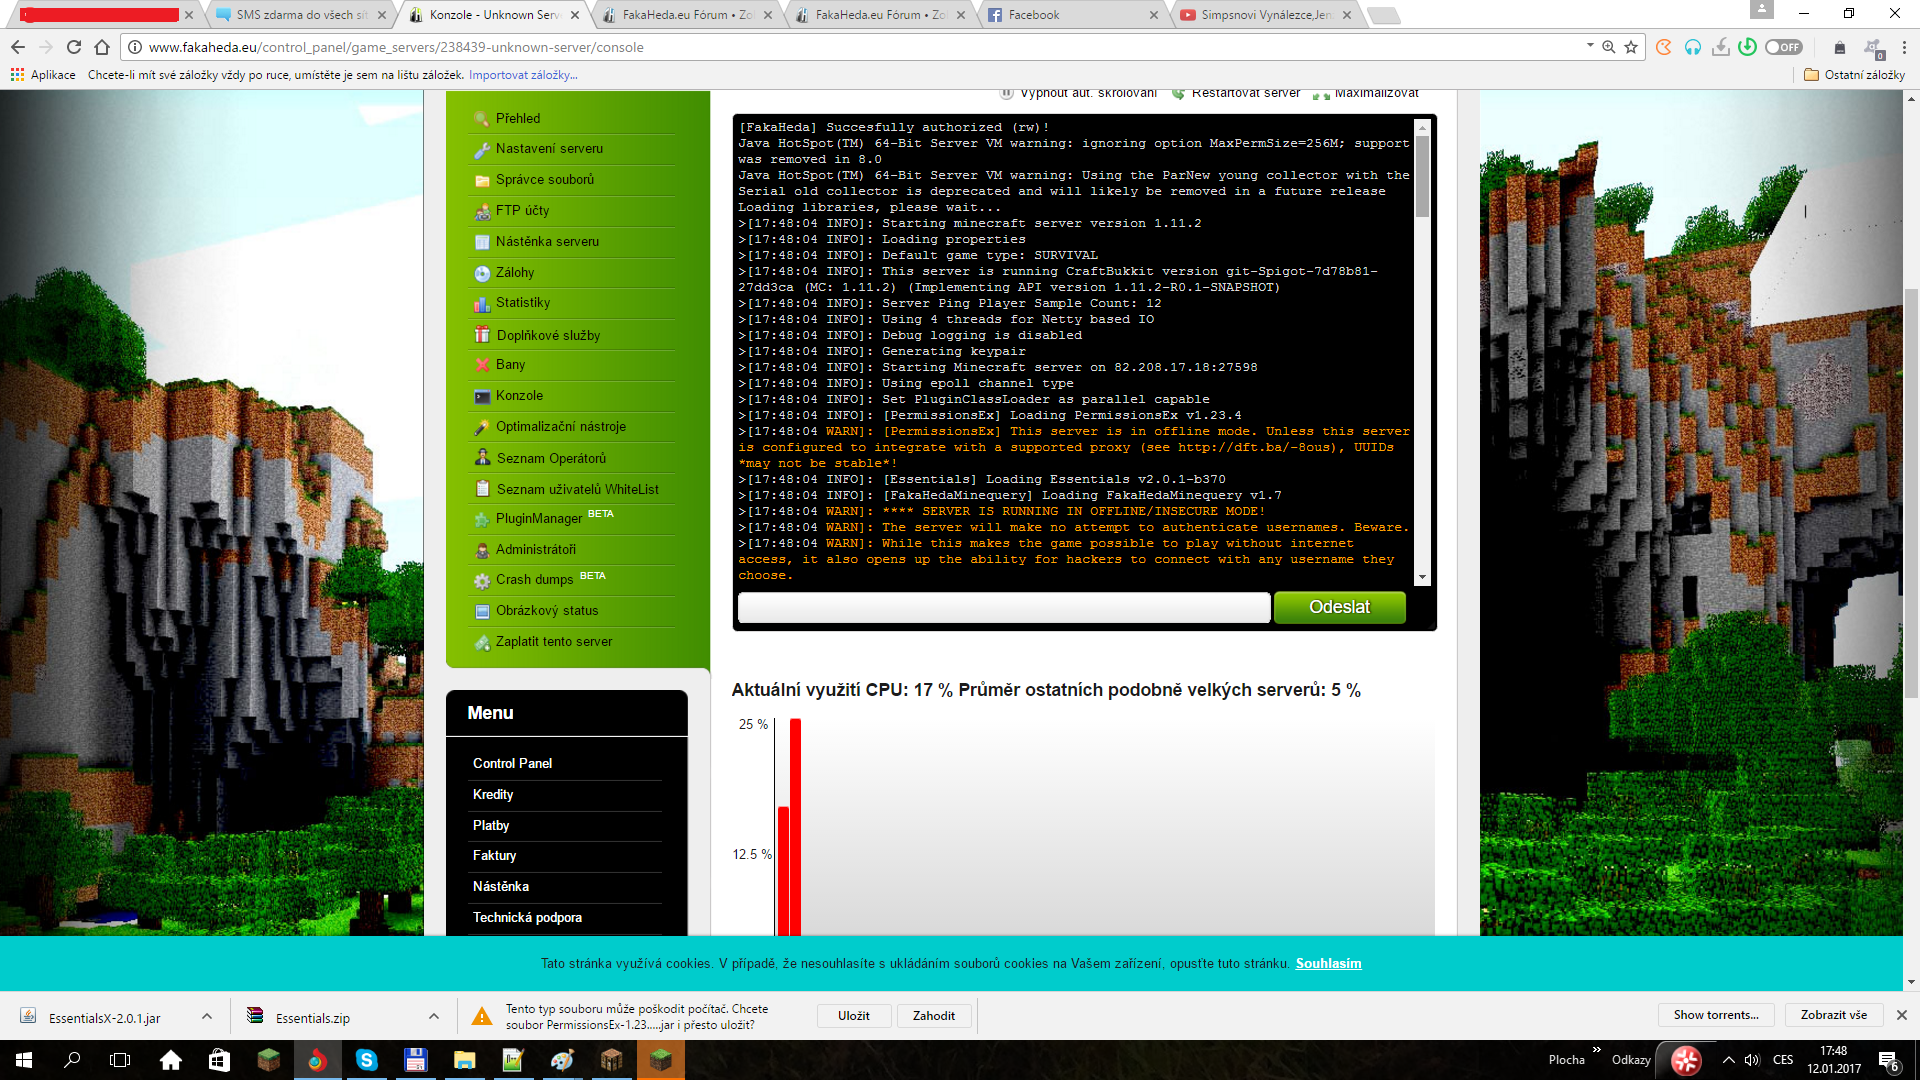Open the shopping bag extension icon
Viewport: 1920px width, 1080px height.
click(1840, 47)
